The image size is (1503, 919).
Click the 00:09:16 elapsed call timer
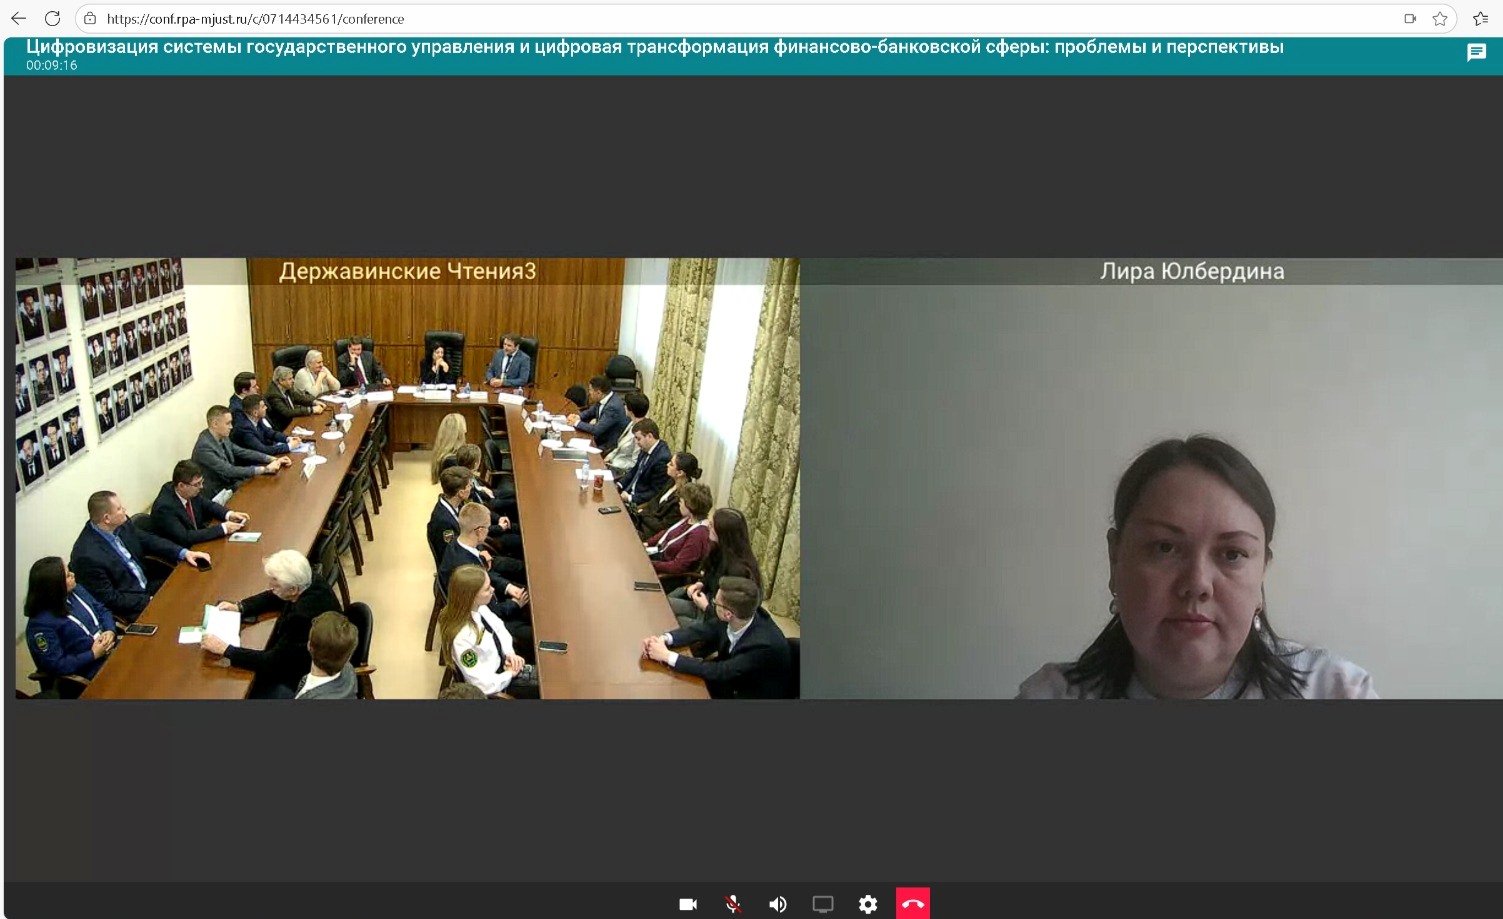tap(52, 65)
